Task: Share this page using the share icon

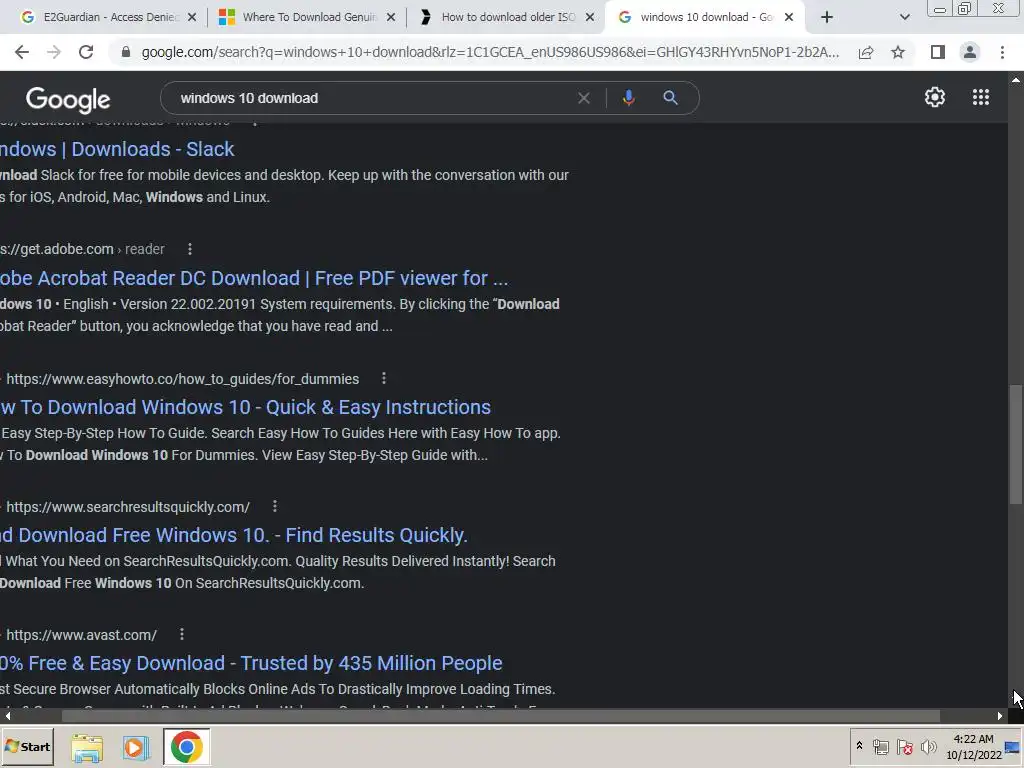Action: pos(866,52)
